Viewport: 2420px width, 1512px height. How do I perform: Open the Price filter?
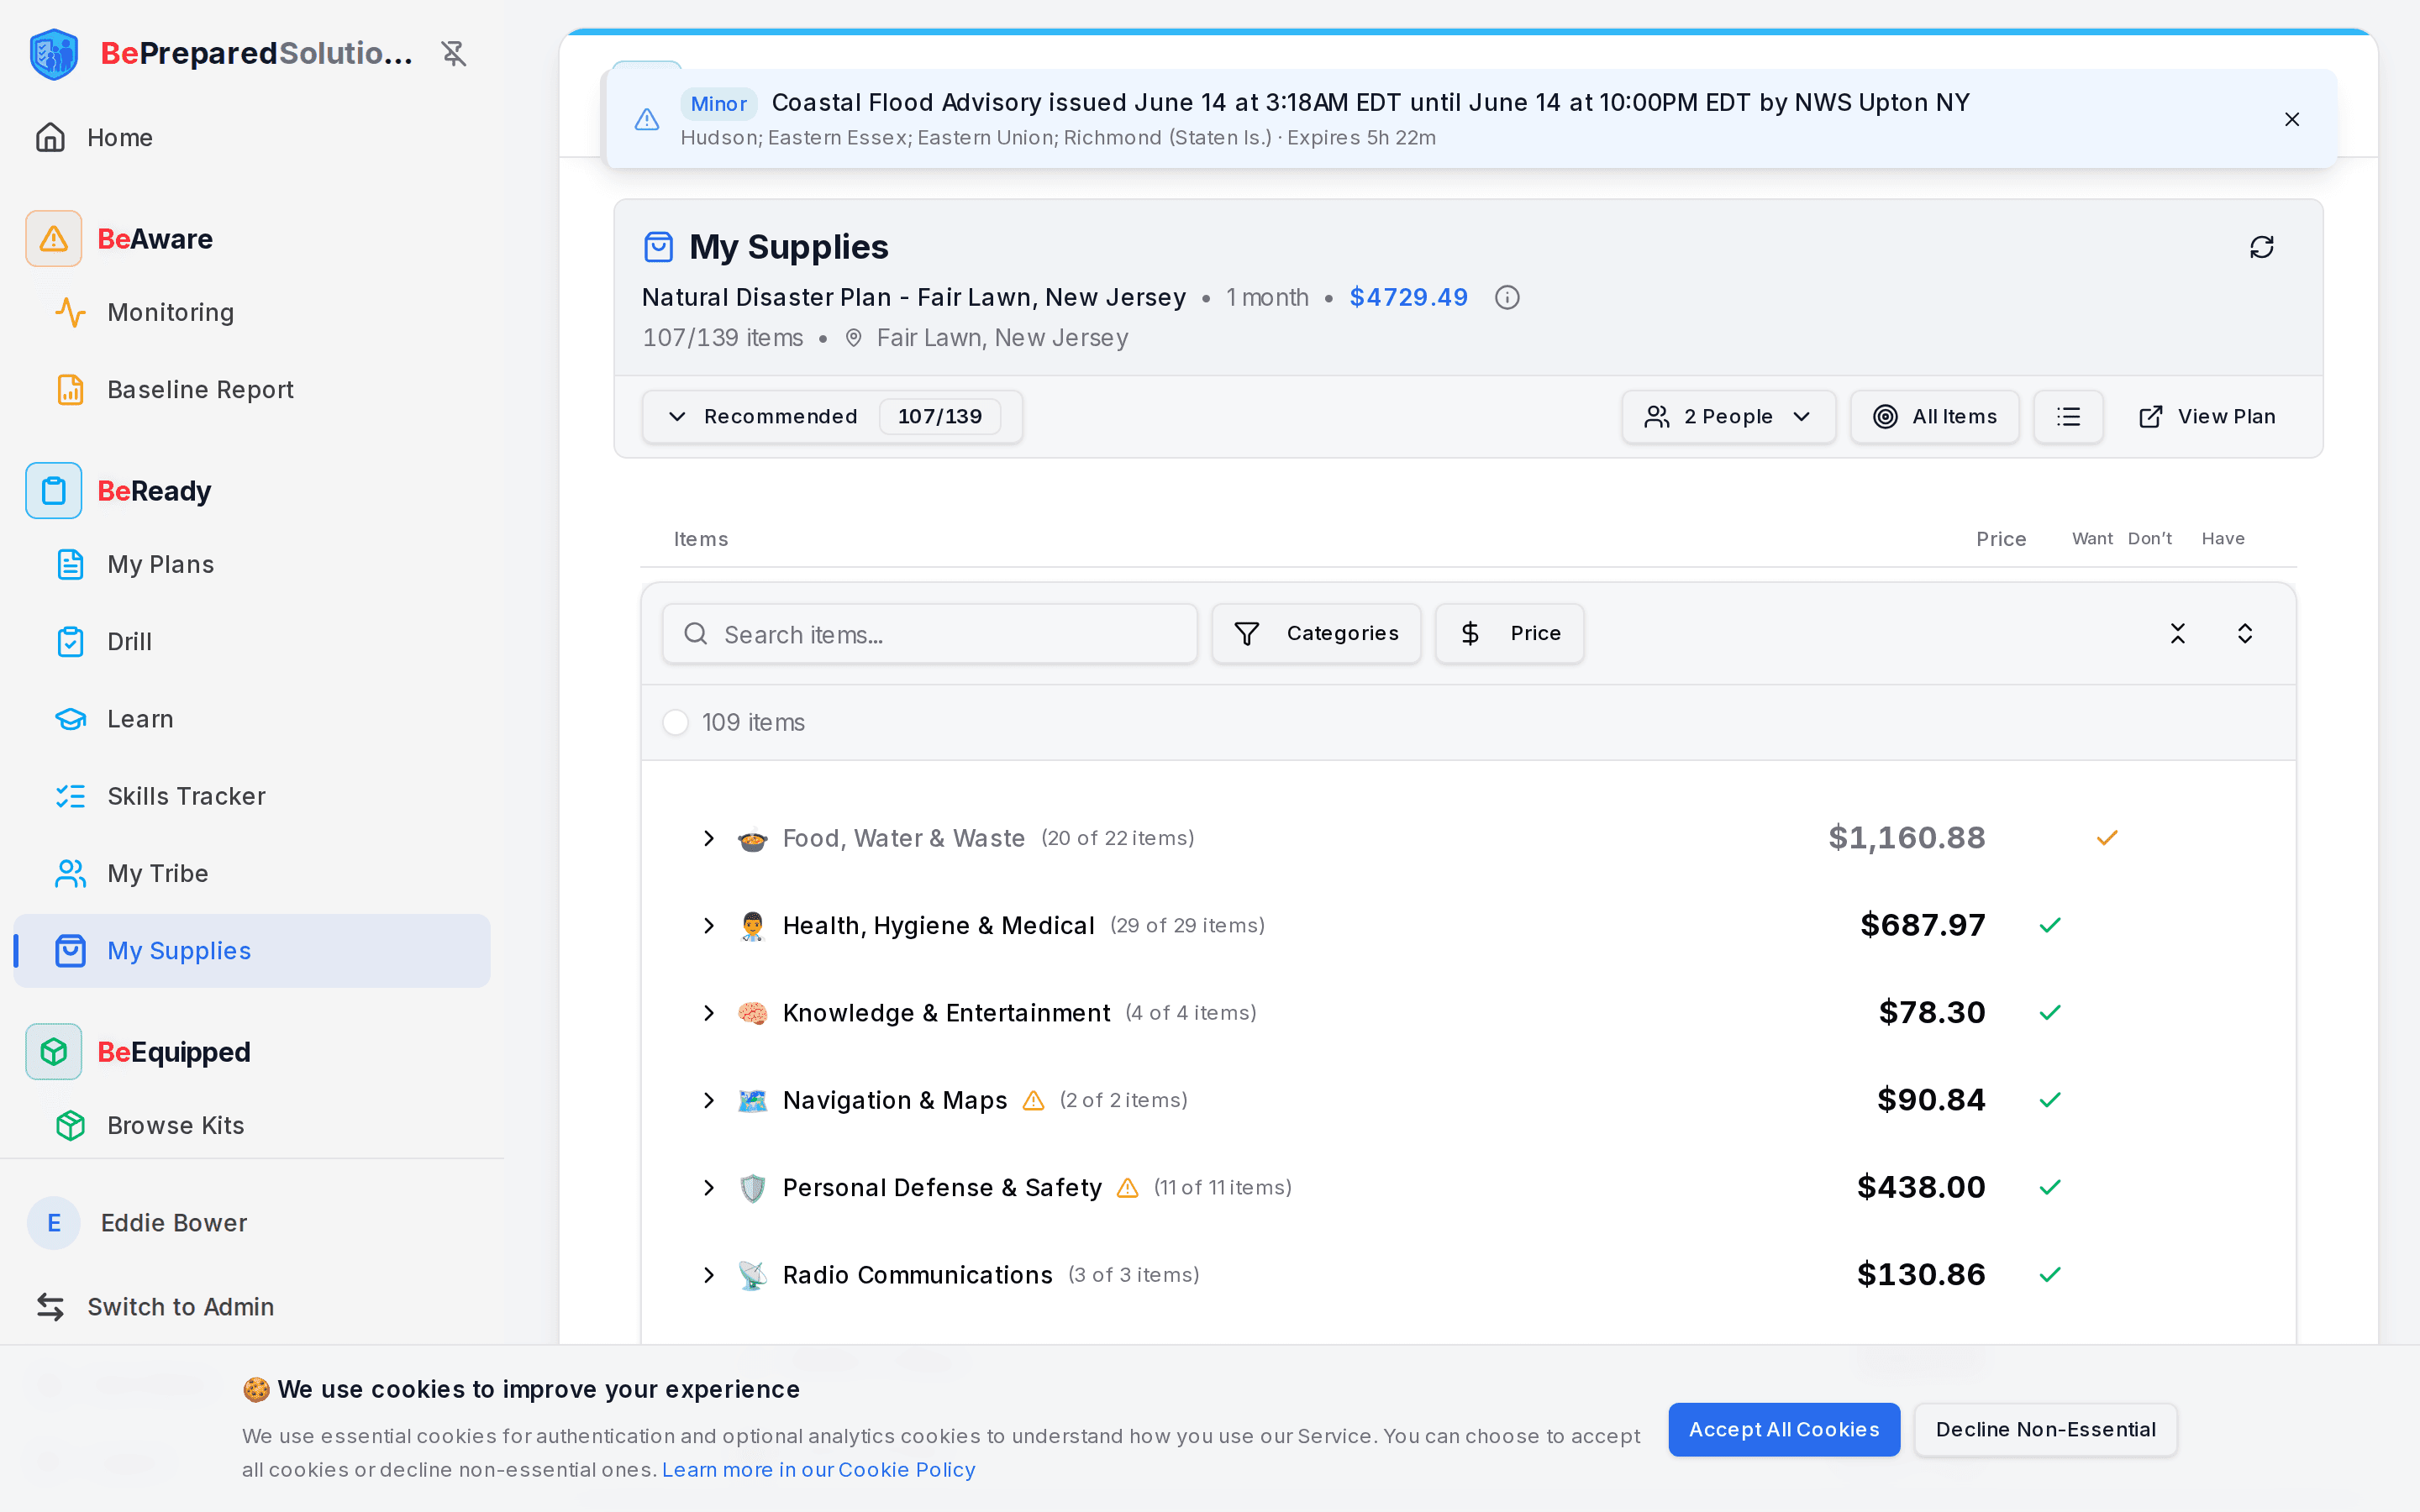pyautogui.click(x=1509, y=633)
